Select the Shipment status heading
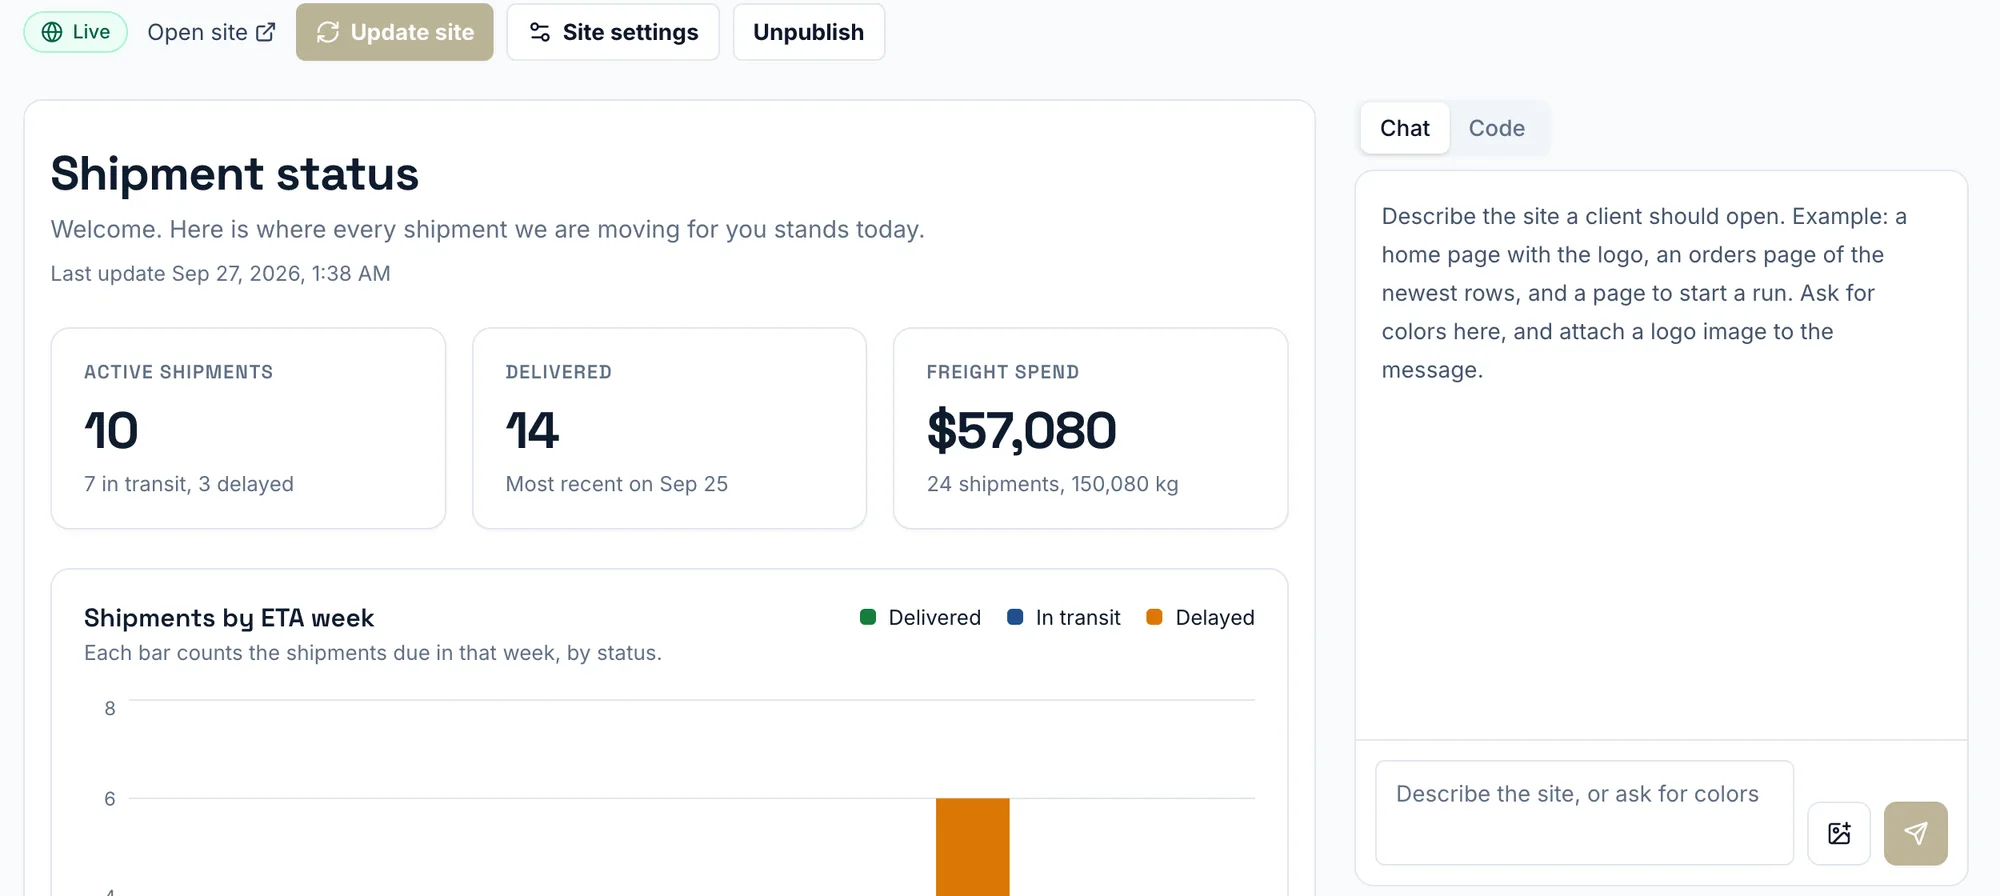This screenshot has width=2000, height=896. click(x=234, y=174)
